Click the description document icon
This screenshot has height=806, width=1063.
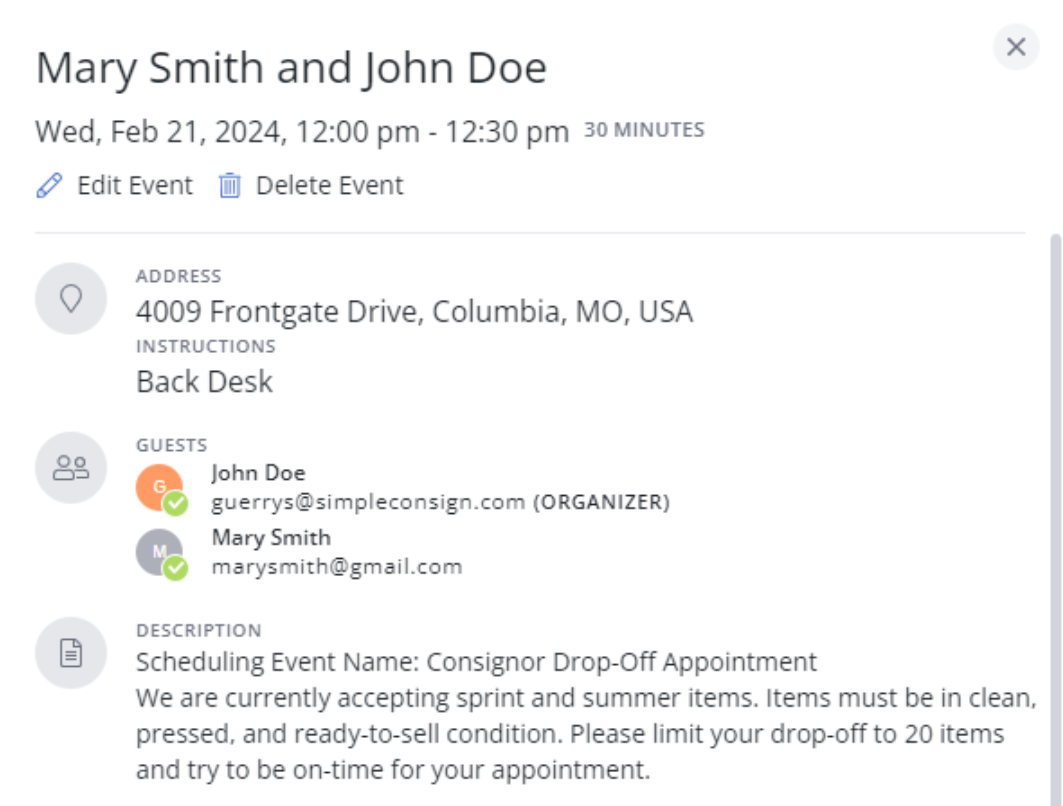tap(71, 653)
